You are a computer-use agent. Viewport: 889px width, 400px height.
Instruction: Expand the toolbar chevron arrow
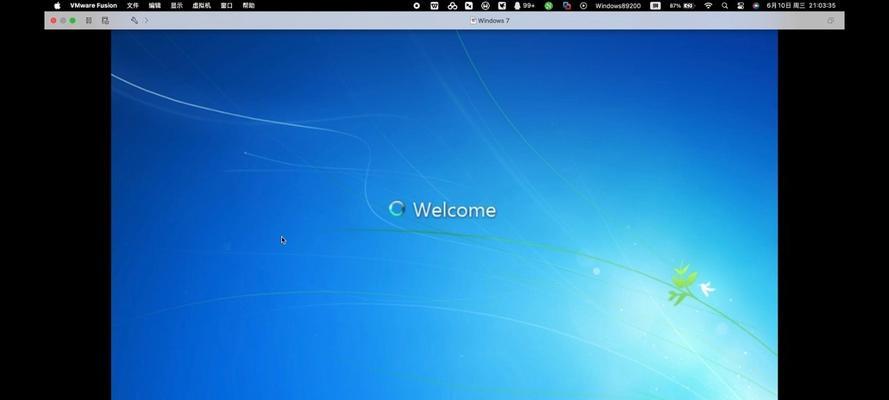click(146, 20)
